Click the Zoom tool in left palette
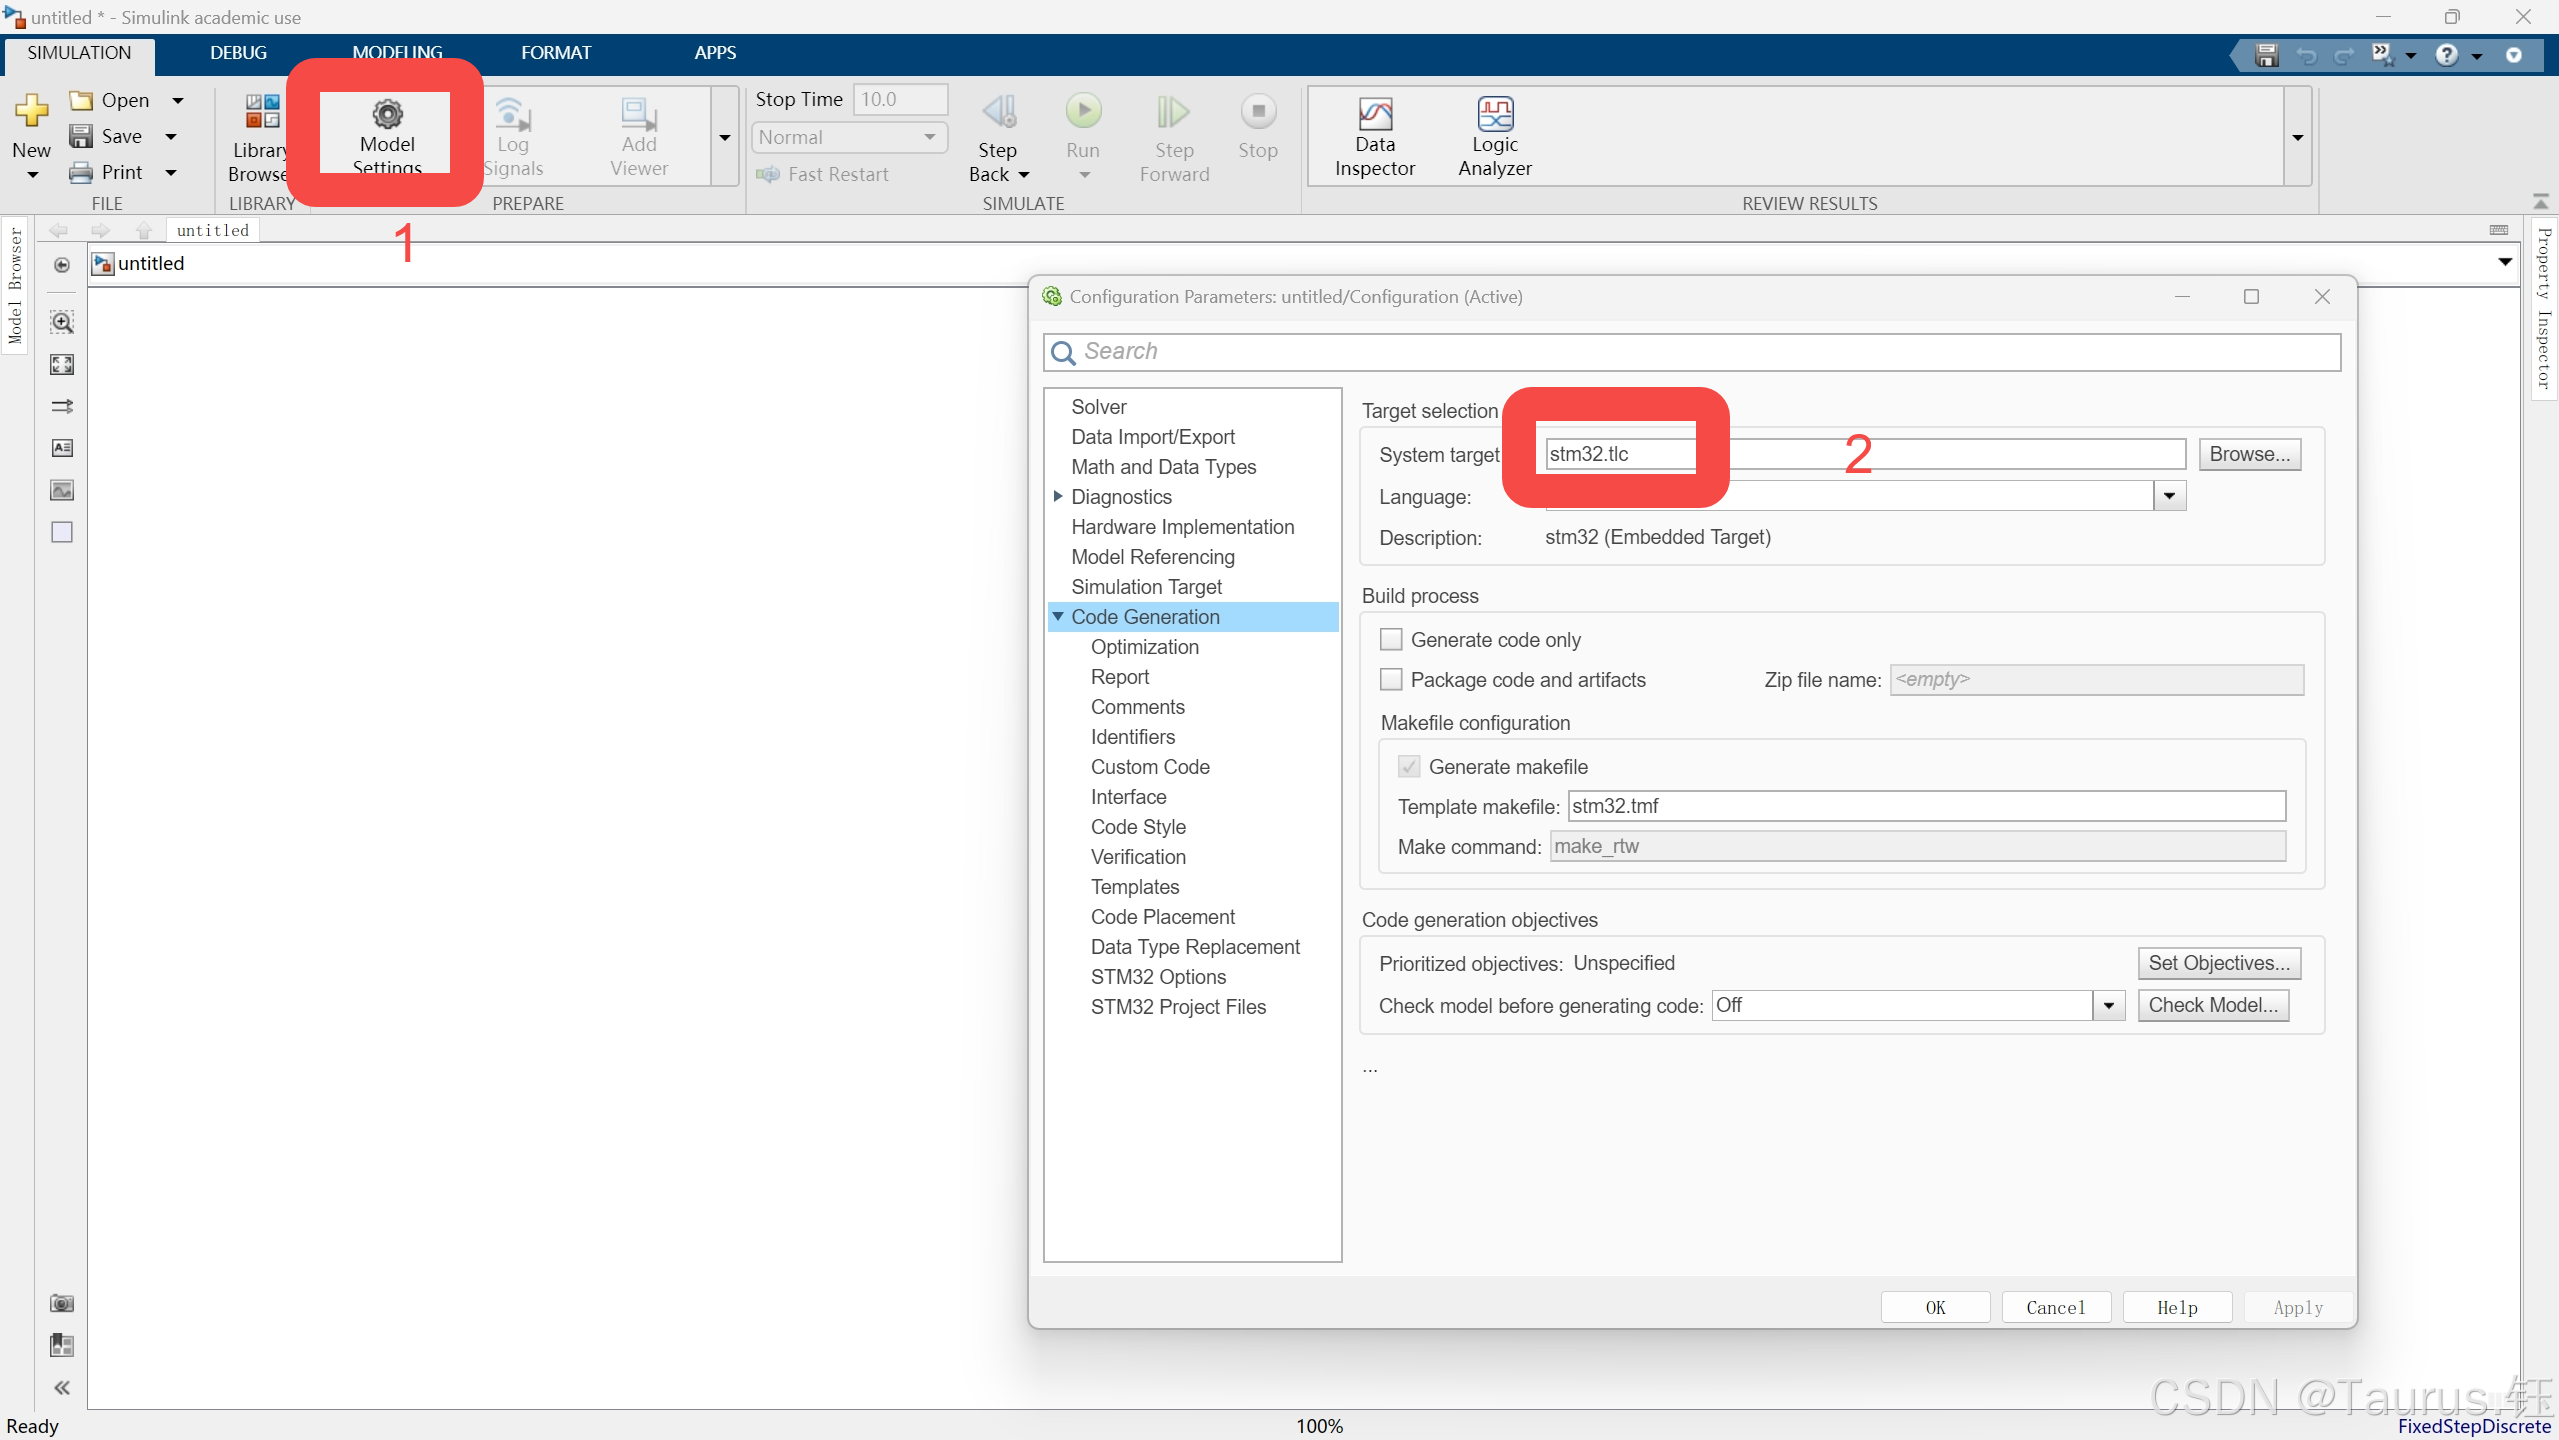Viewport: 2559px width, 1440px height. (x=62, y=322)
